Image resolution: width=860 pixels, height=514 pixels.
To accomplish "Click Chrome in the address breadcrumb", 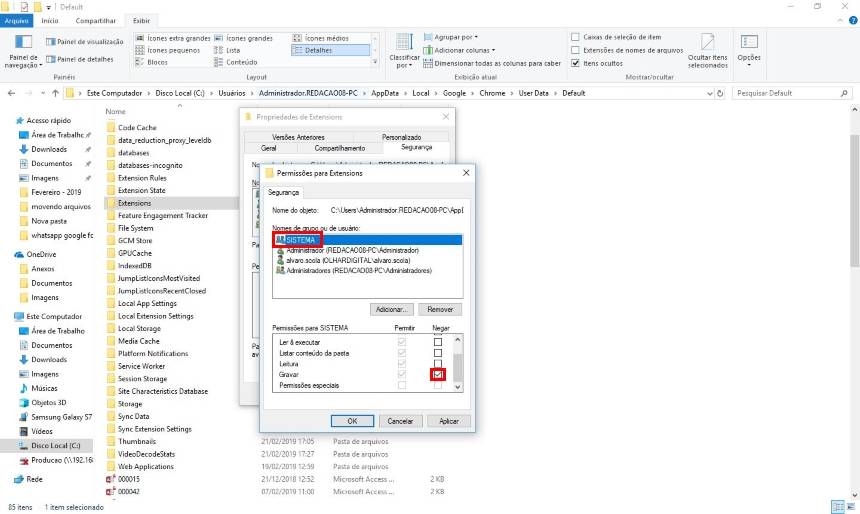I will click(492, 93).
